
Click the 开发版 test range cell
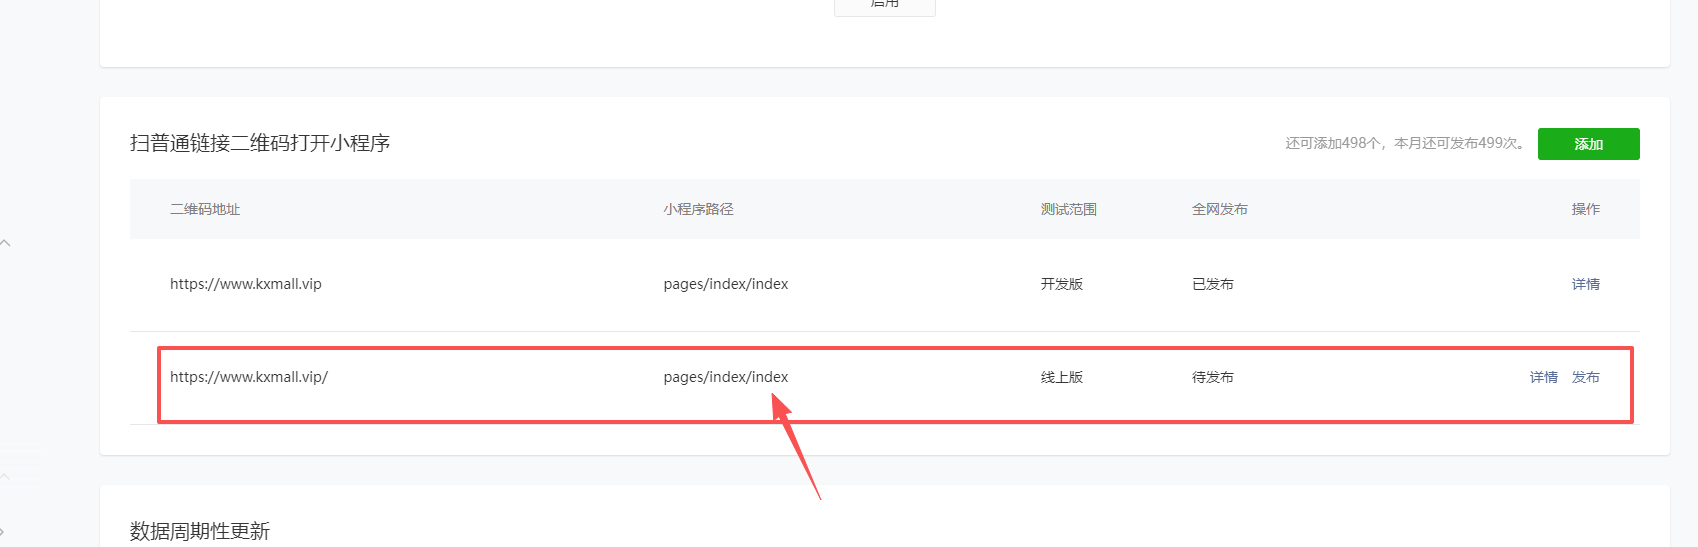[1061, 284]
